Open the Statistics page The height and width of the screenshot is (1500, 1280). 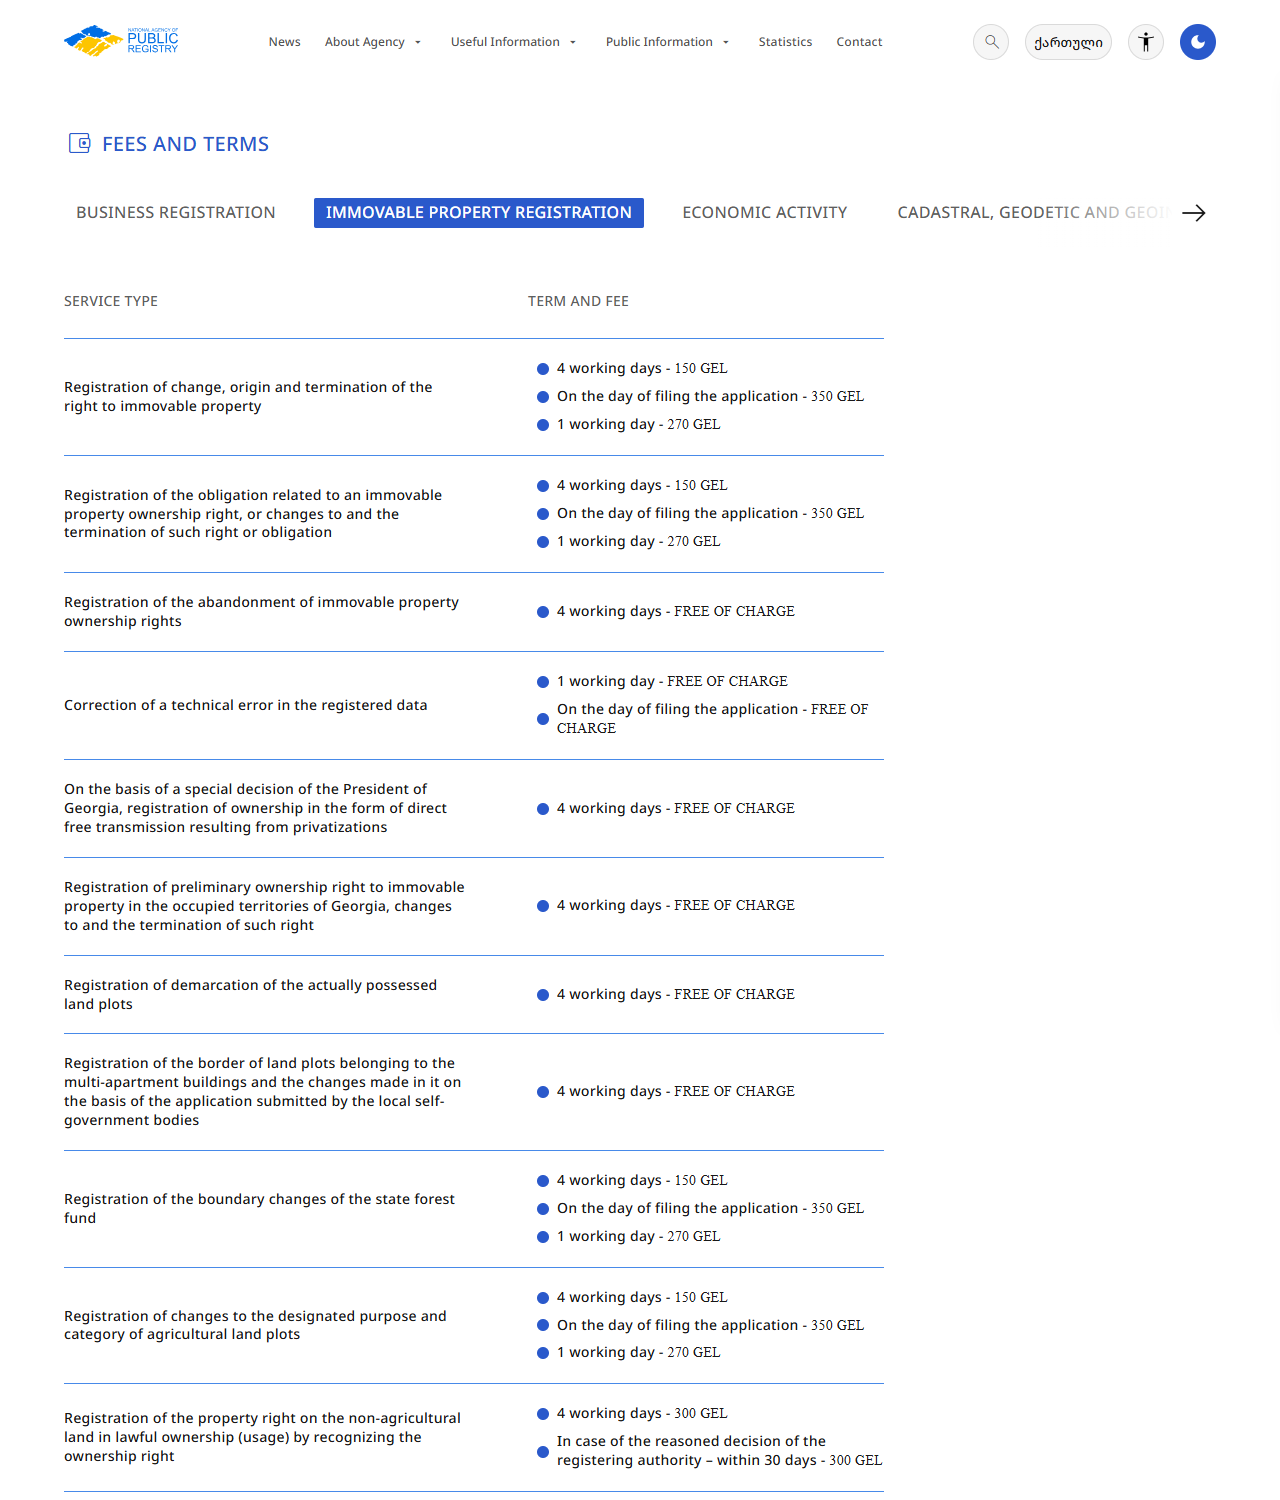(x=785, y=42)
